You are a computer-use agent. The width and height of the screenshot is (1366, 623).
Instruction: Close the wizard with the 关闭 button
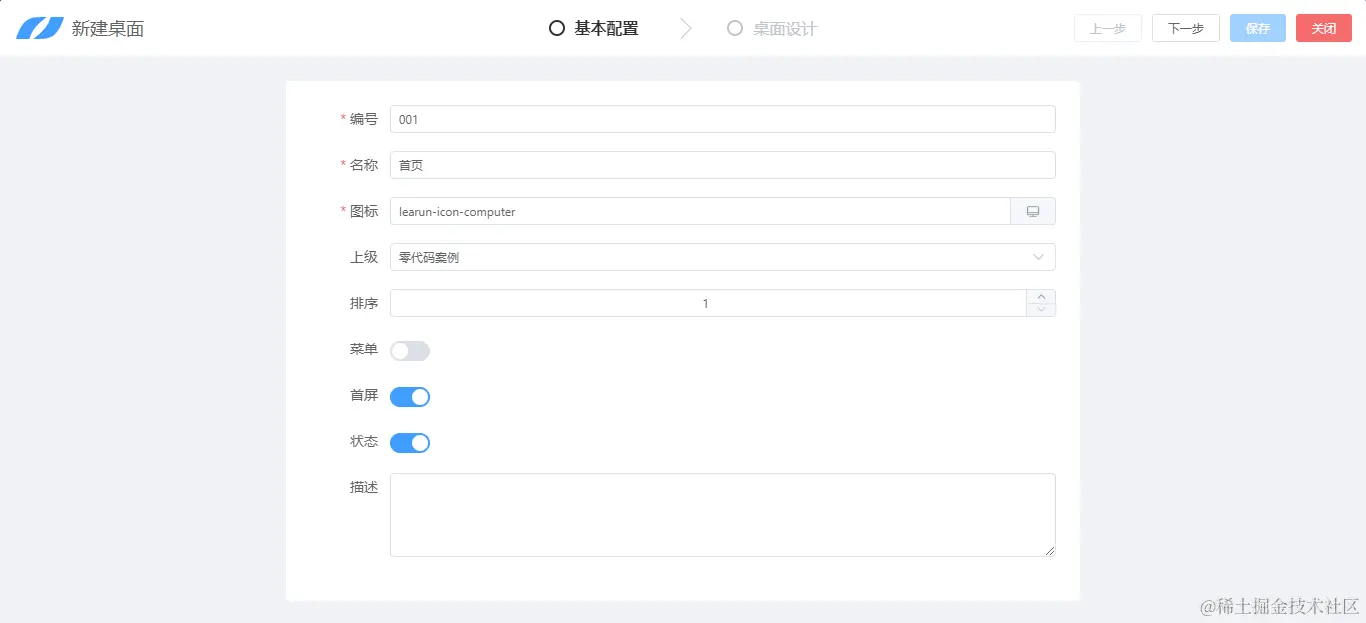tap(1323, 28)
